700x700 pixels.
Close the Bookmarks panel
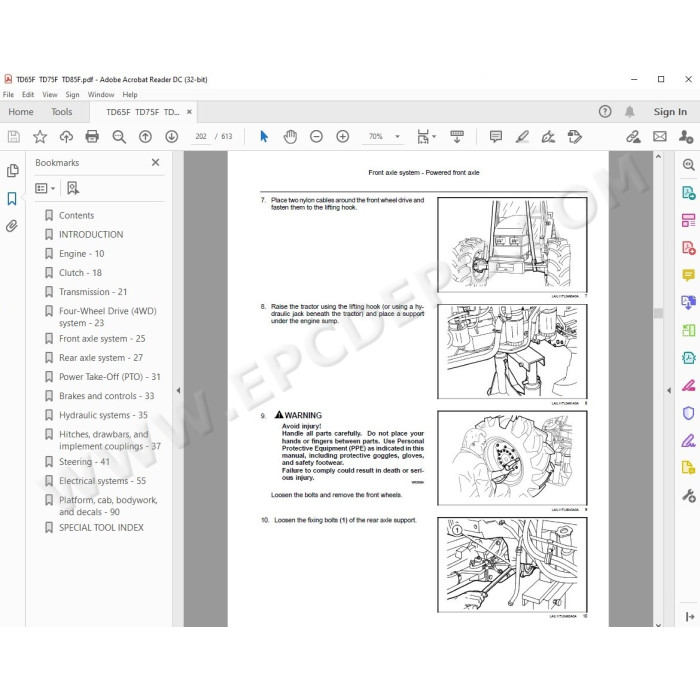[155, 162]
